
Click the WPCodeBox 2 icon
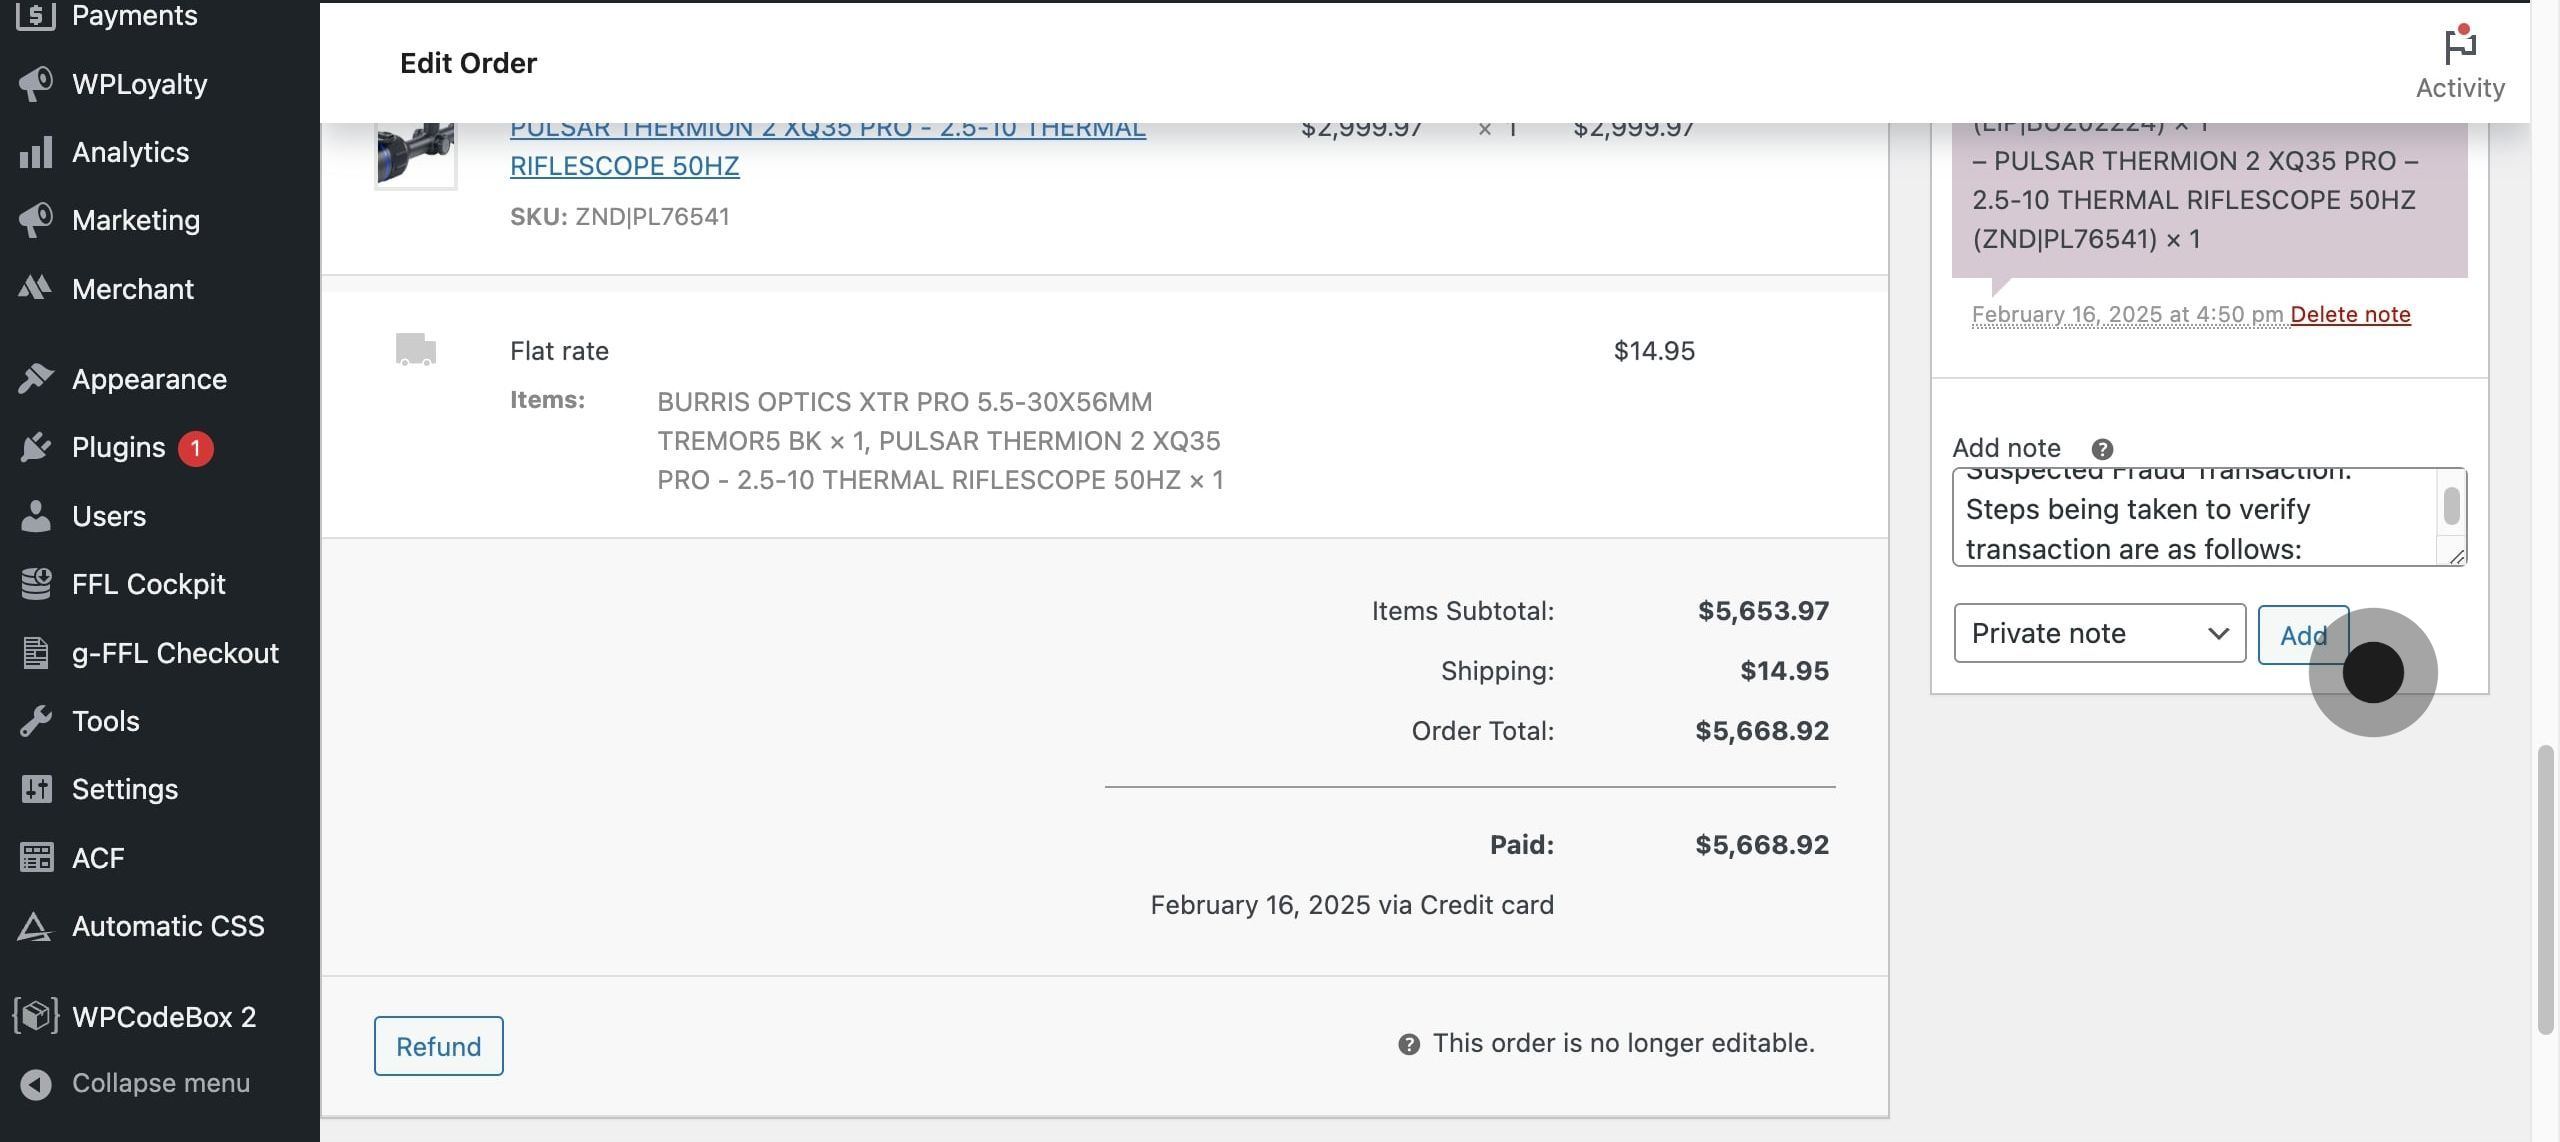36,1016
